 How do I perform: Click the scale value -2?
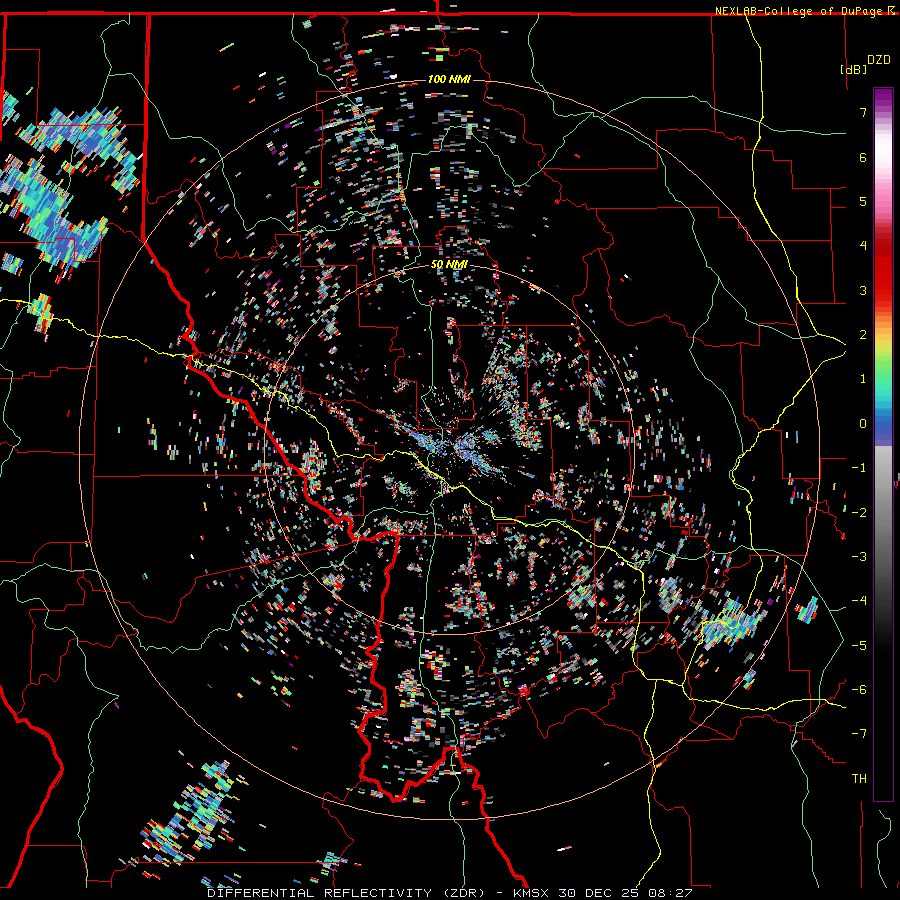pyautogui.click(x=859, y=513)
